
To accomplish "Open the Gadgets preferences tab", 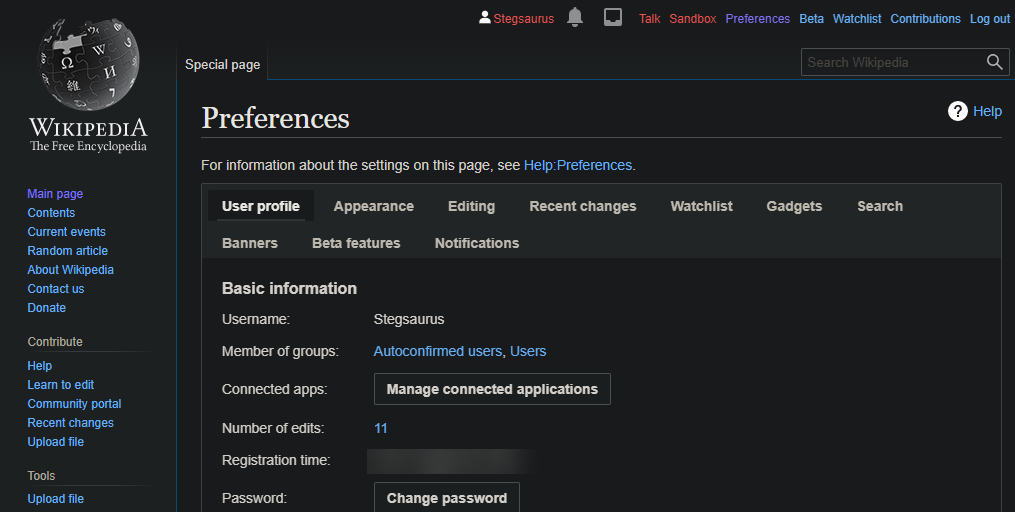I will (794, 206).
